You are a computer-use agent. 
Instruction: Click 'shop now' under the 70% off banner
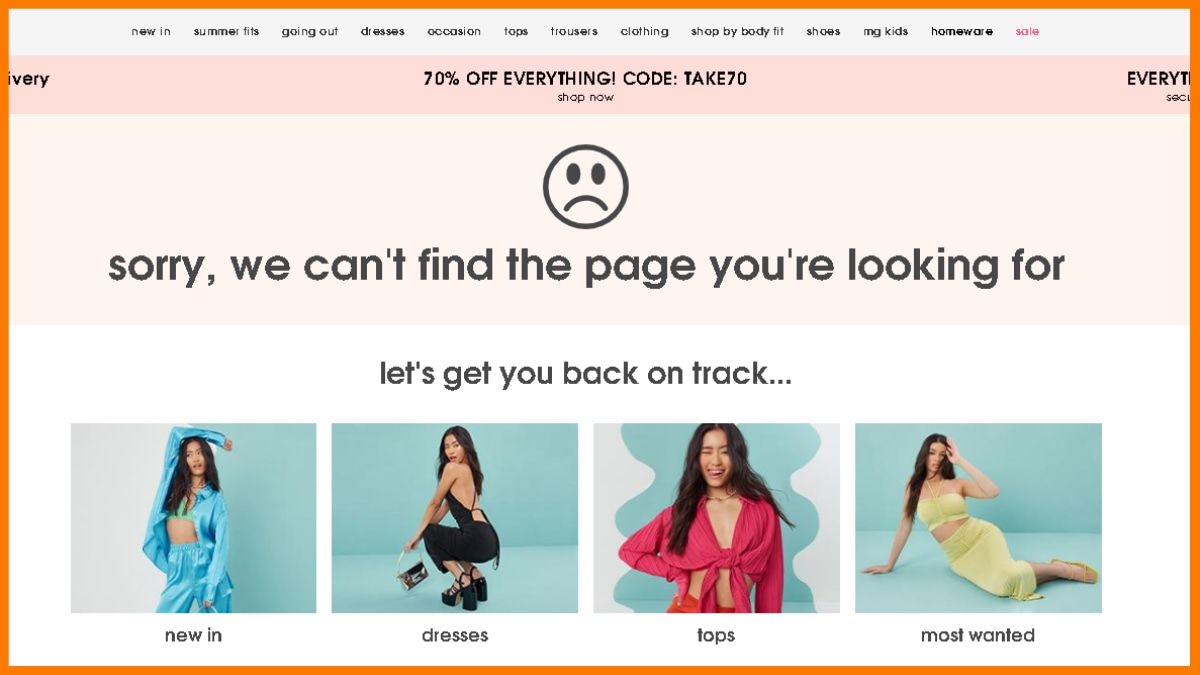[586, 98]
